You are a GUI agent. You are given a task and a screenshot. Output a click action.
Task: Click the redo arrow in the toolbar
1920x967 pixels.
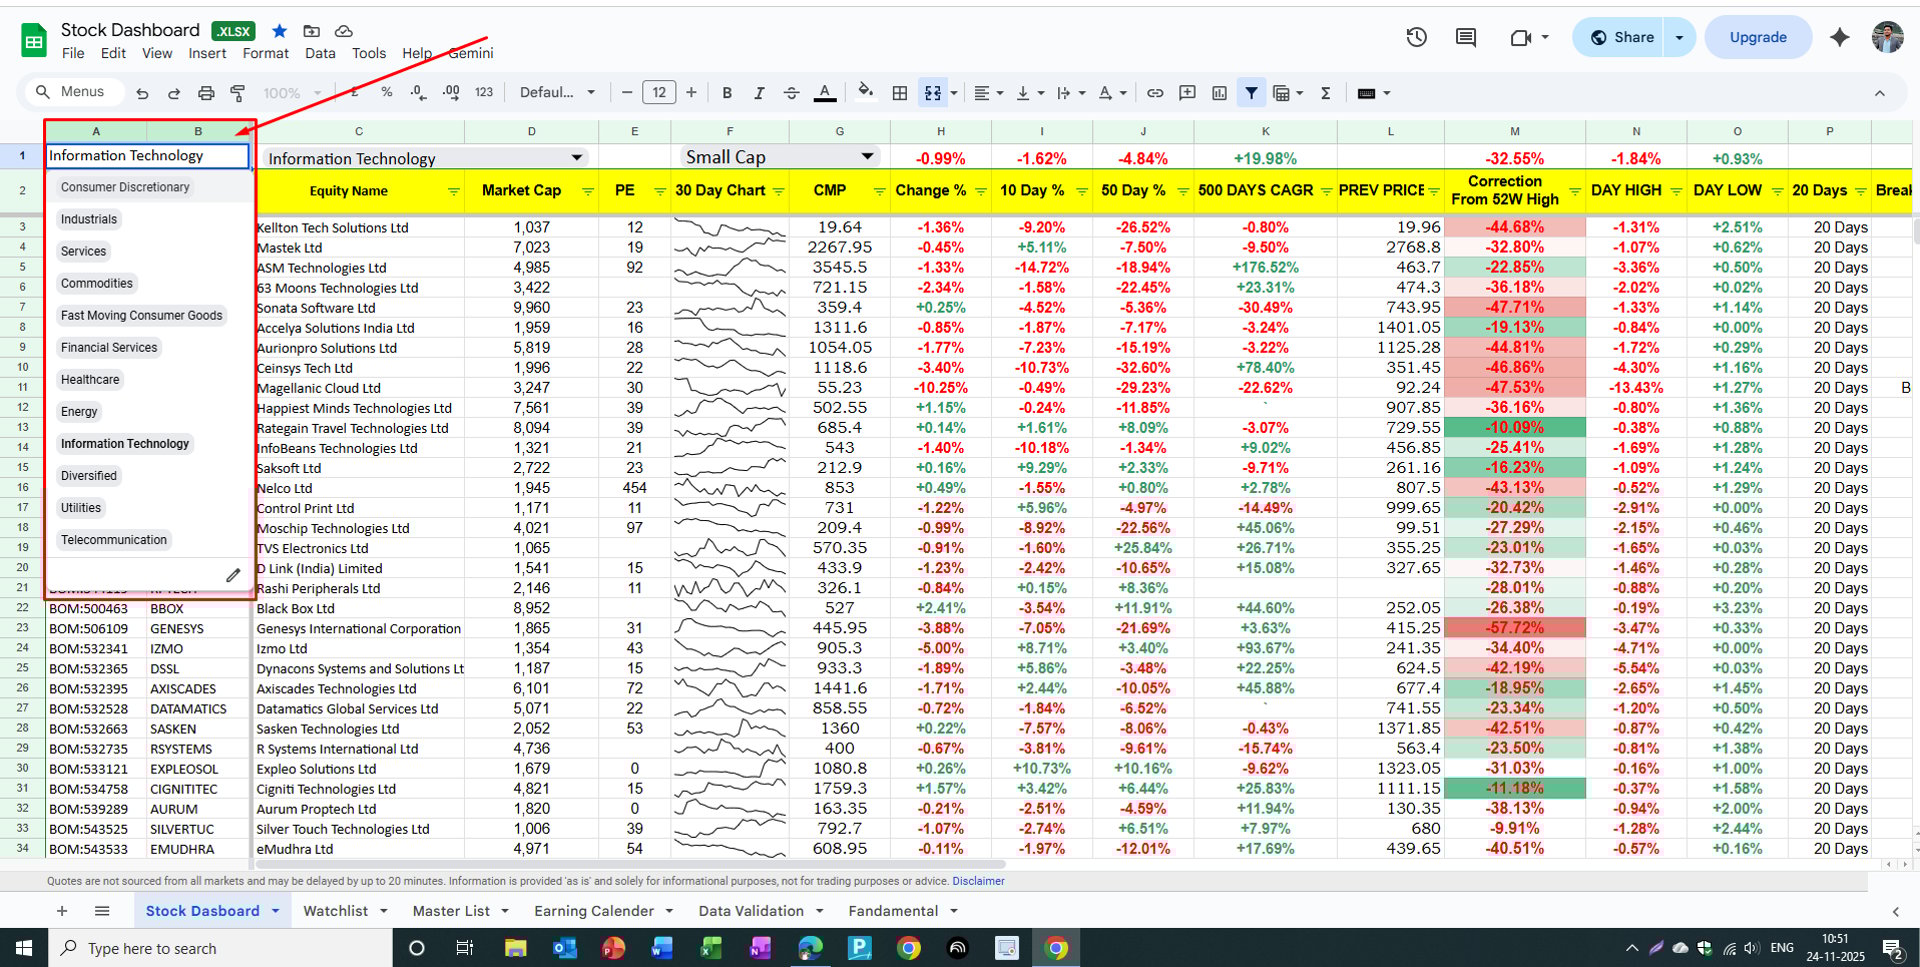[x=174, y=93]
